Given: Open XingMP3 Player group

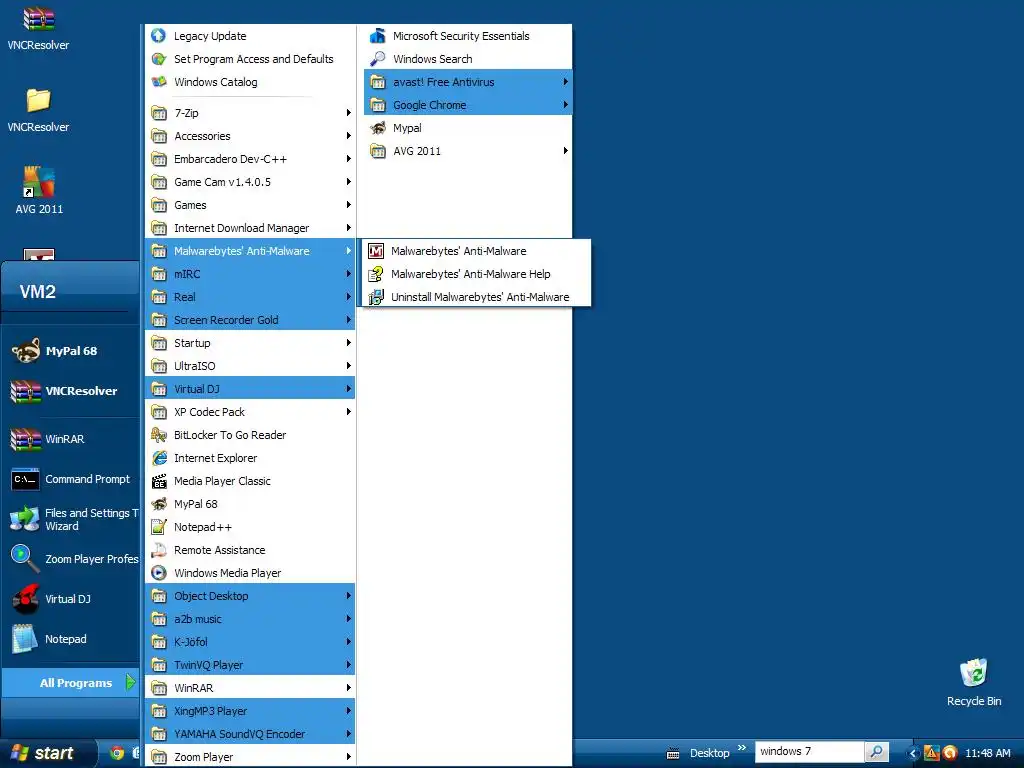Looking at the screenshot, I should 249,711.
